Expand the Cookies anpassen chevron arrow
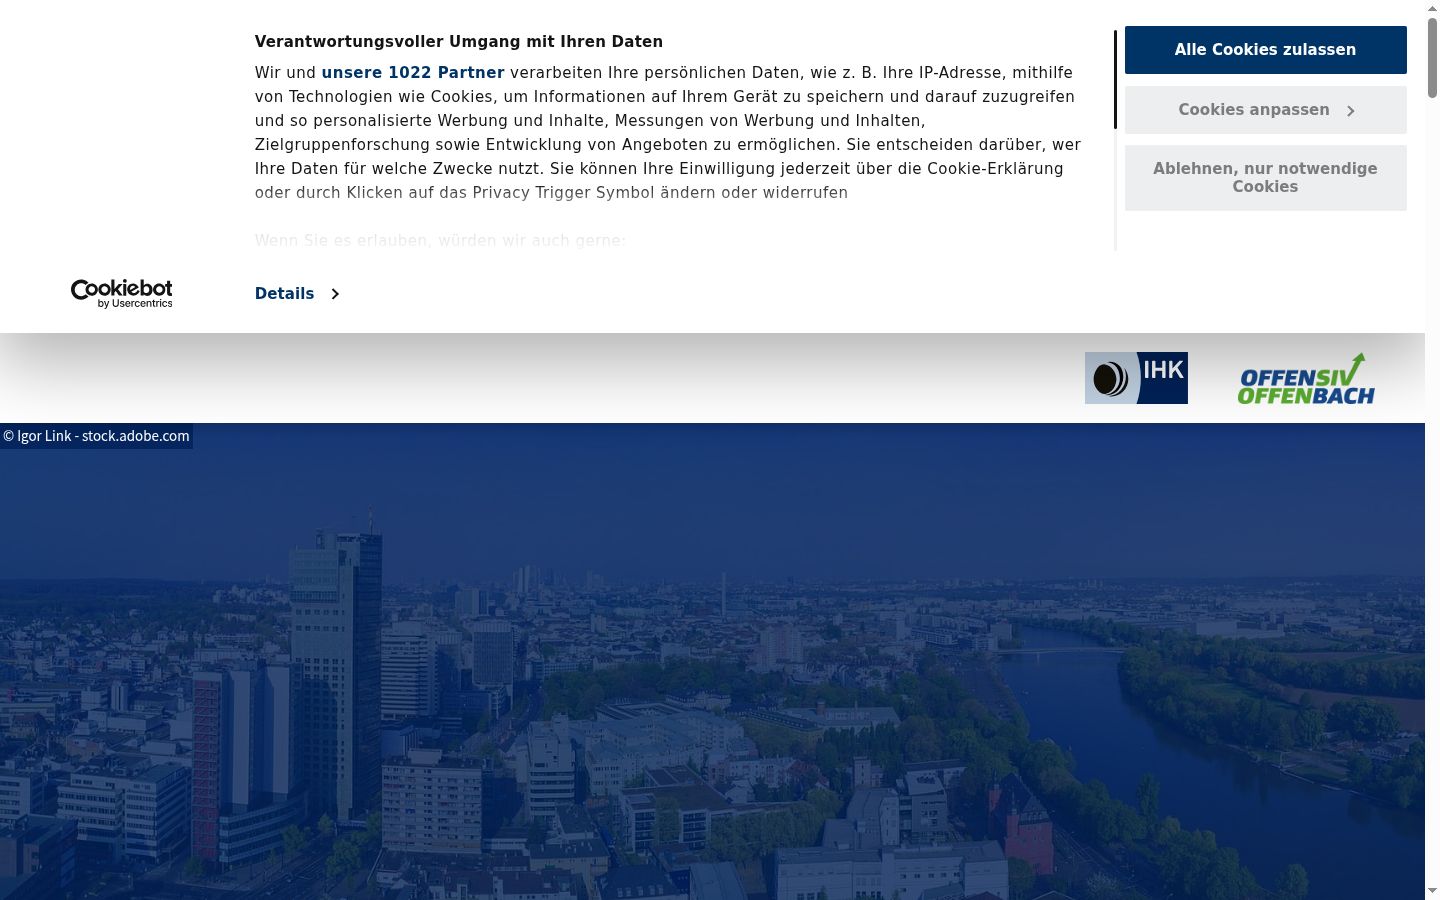The image size is (1440, 900). [1351, 111]
